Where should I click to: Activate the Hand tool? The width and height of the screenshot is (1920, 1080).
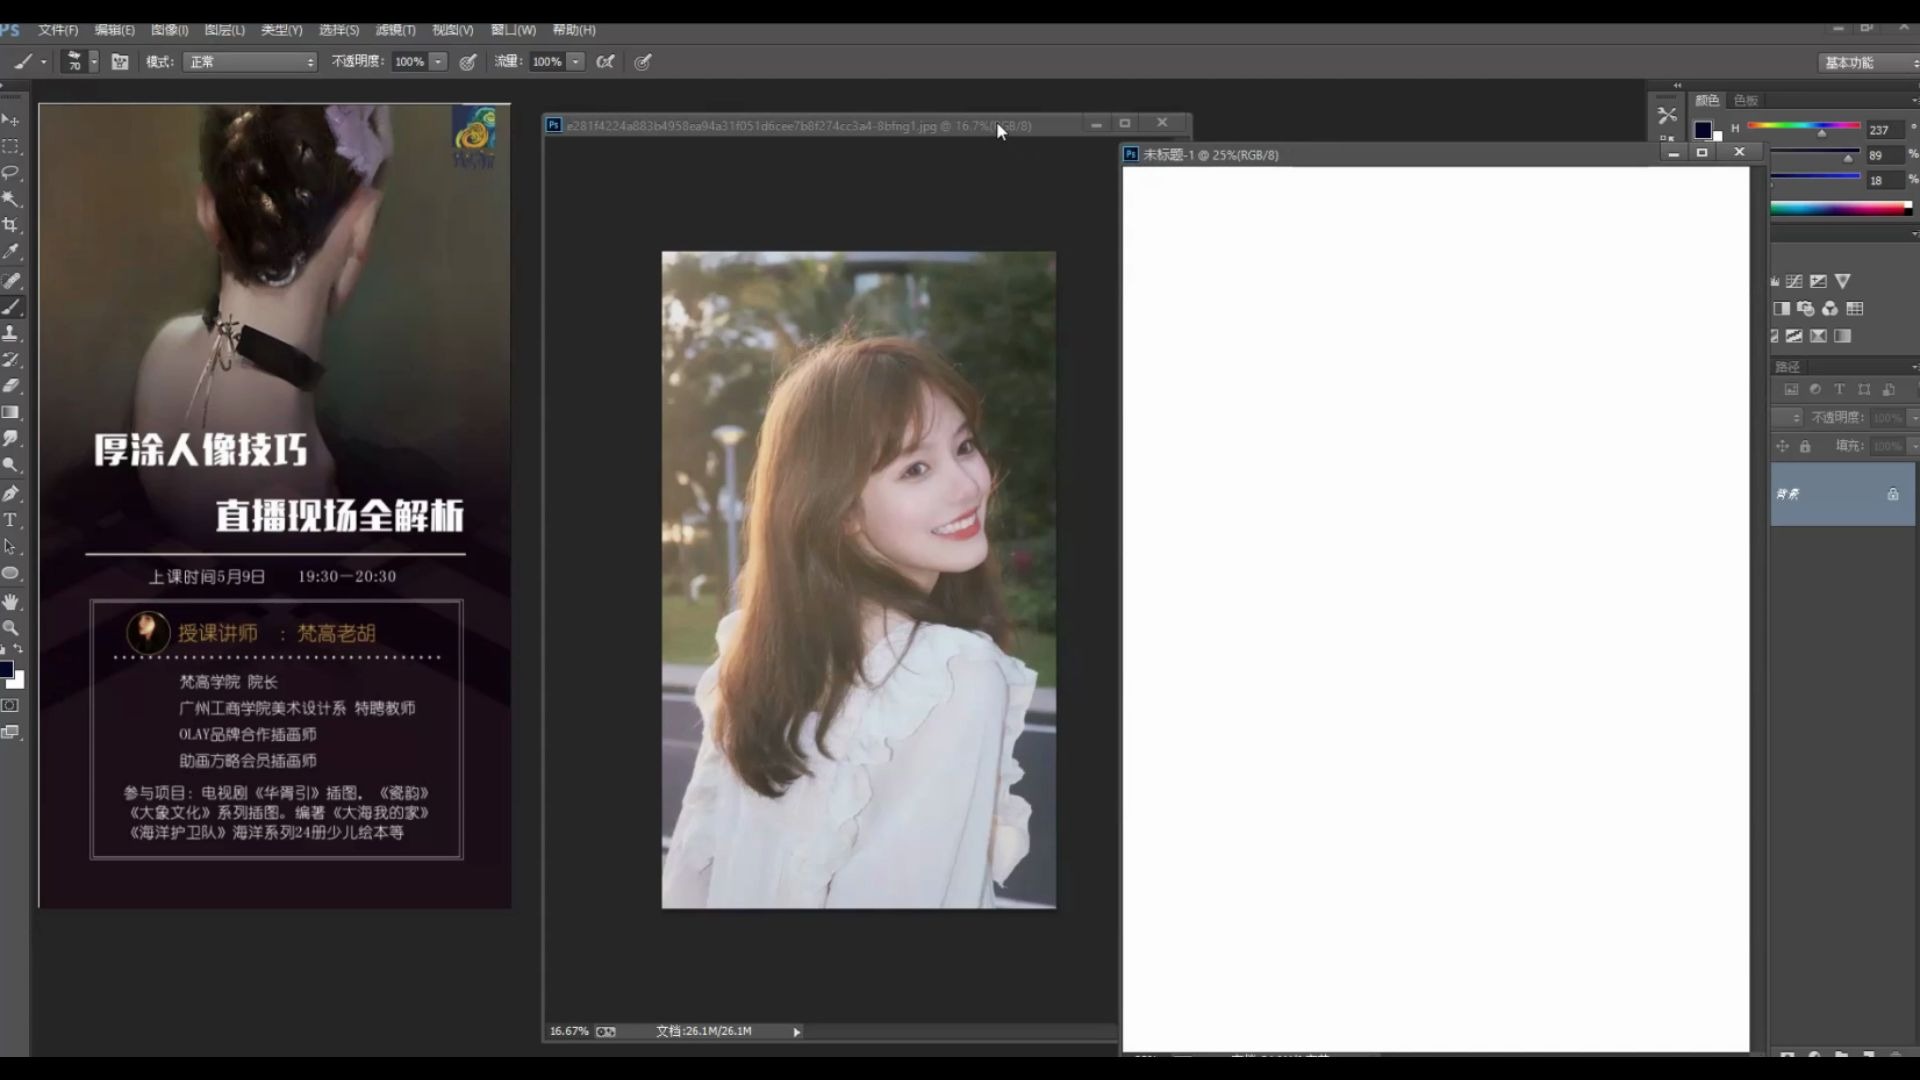click(x=11, y=601)
